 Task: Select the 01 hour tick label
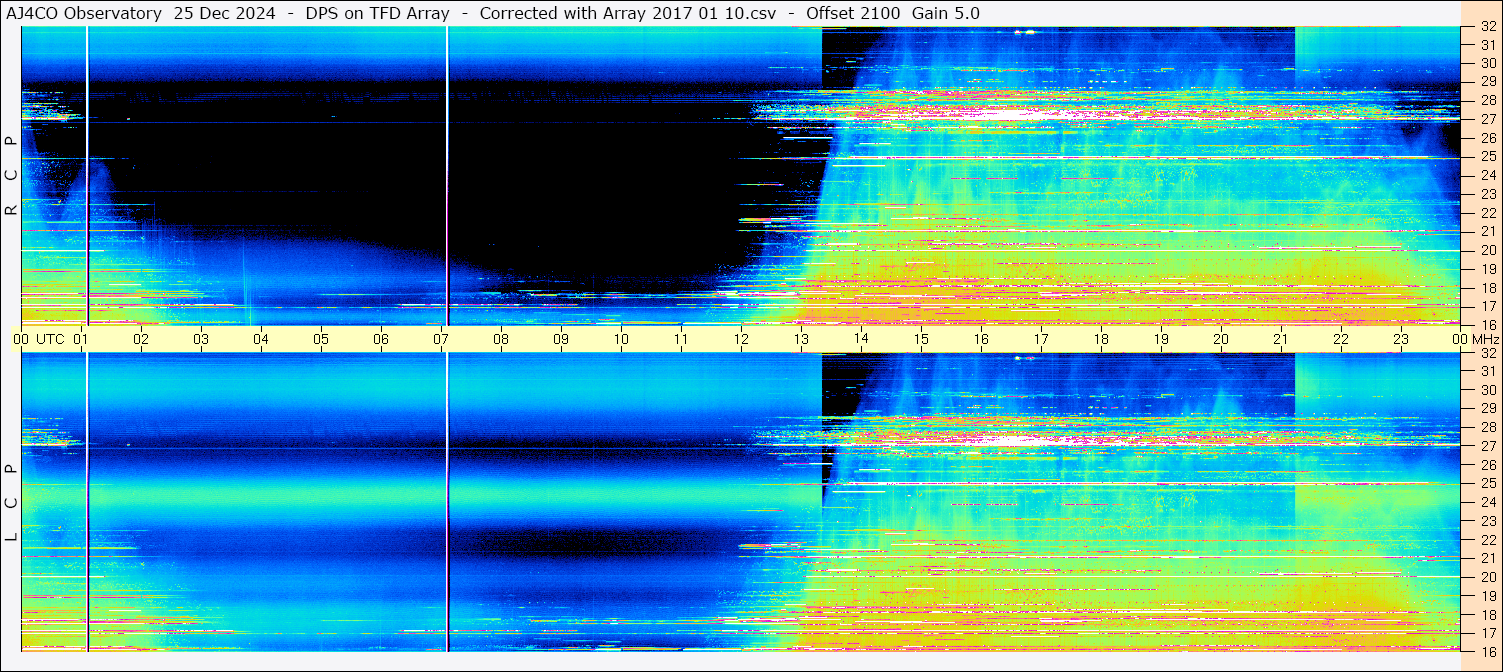[x=82, y=339]
